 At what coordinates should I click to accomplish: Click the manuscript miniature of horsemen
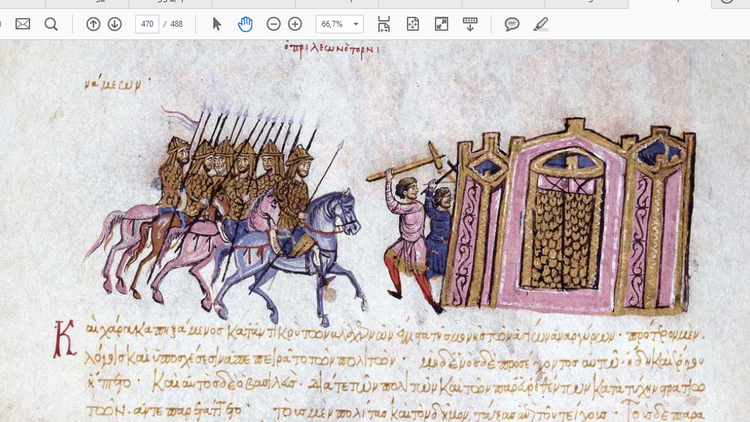[x=225, y=215]
